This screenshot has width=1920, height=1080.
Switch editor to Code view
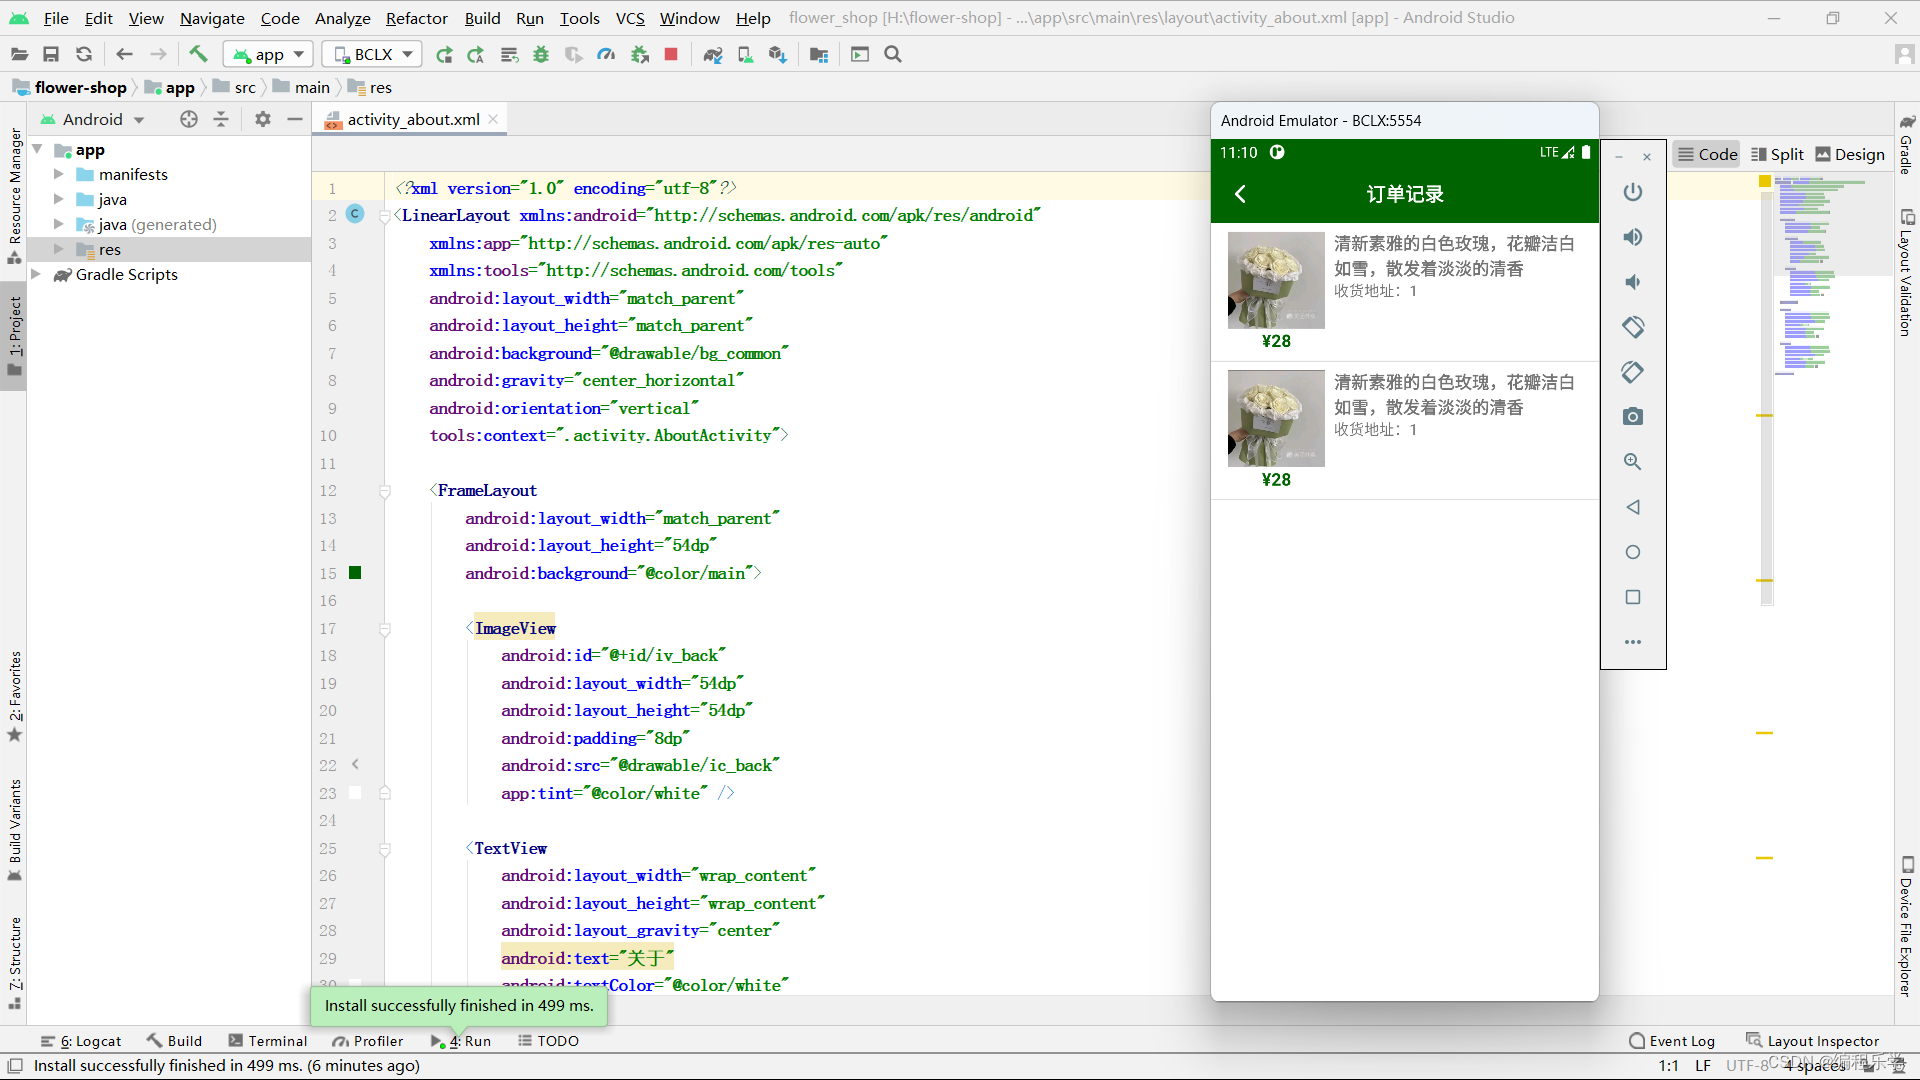tap(1707, 154)
